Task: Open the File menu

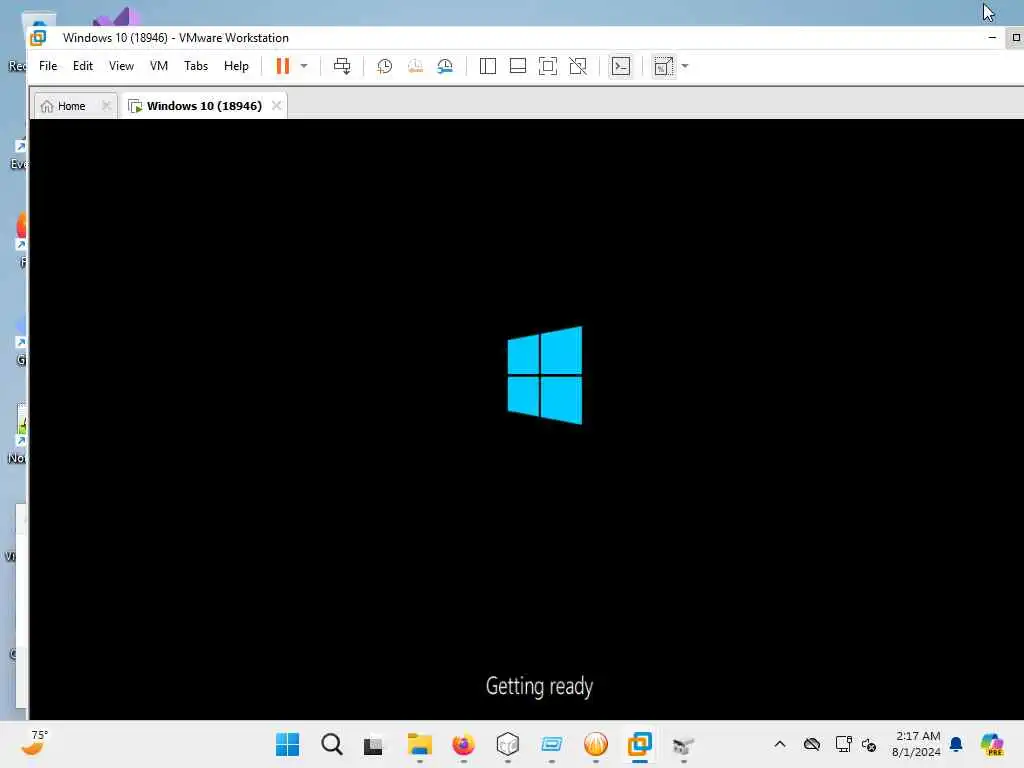Action: click(48, 66)
